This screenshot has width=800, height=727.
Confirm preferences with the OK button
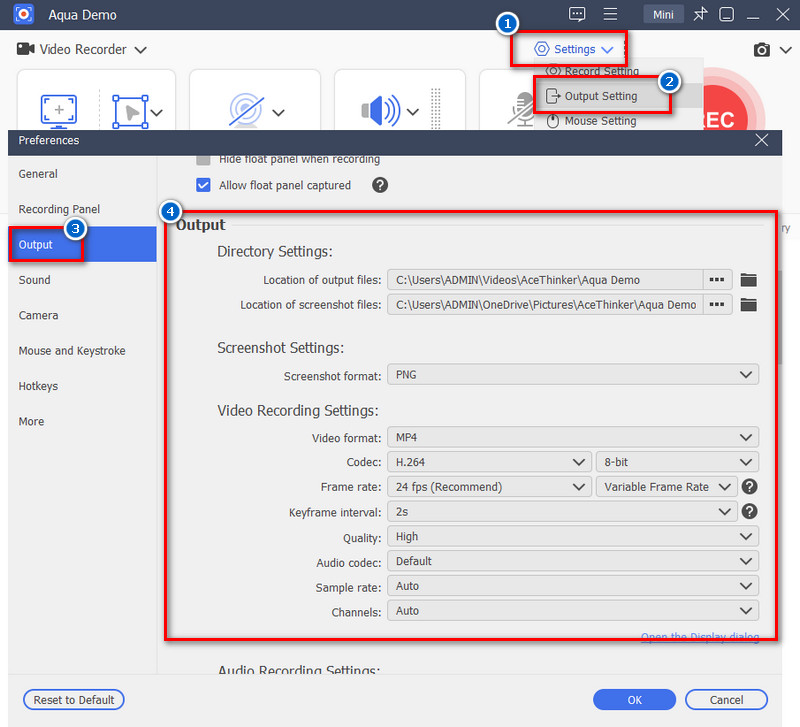[634, 699]
